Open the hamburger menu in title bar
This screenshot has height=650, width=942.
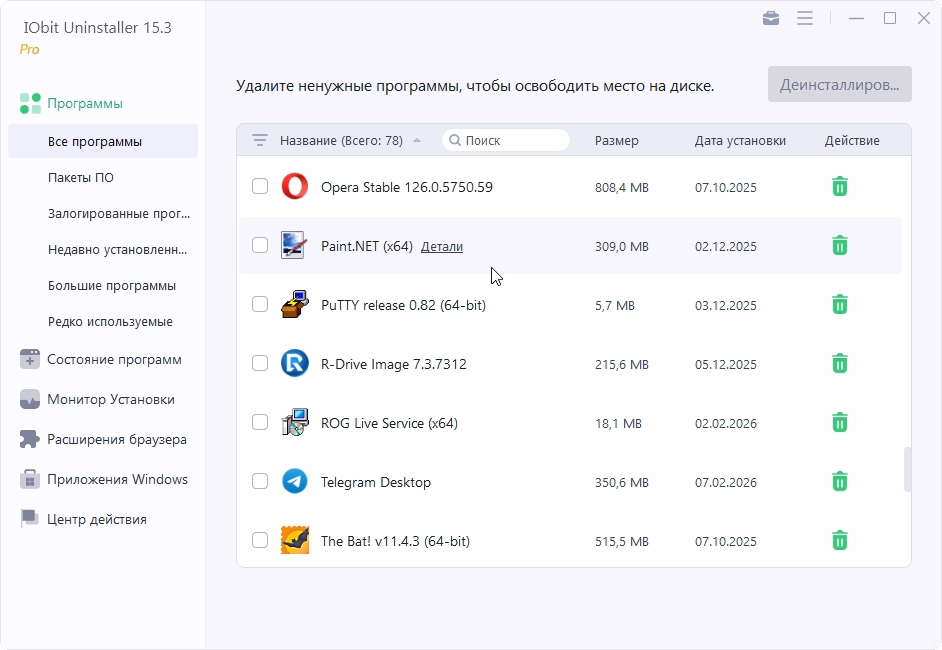805,19
